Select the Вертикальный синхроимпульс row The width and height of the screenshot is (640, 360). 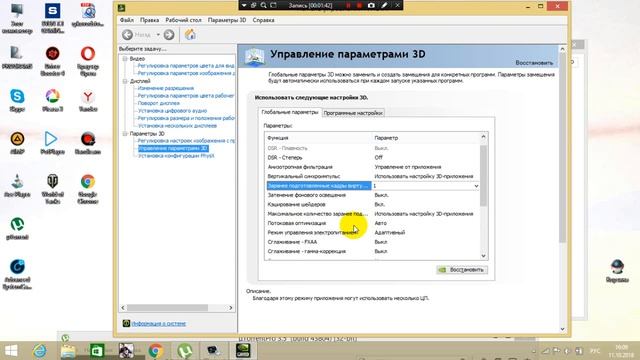372,176
